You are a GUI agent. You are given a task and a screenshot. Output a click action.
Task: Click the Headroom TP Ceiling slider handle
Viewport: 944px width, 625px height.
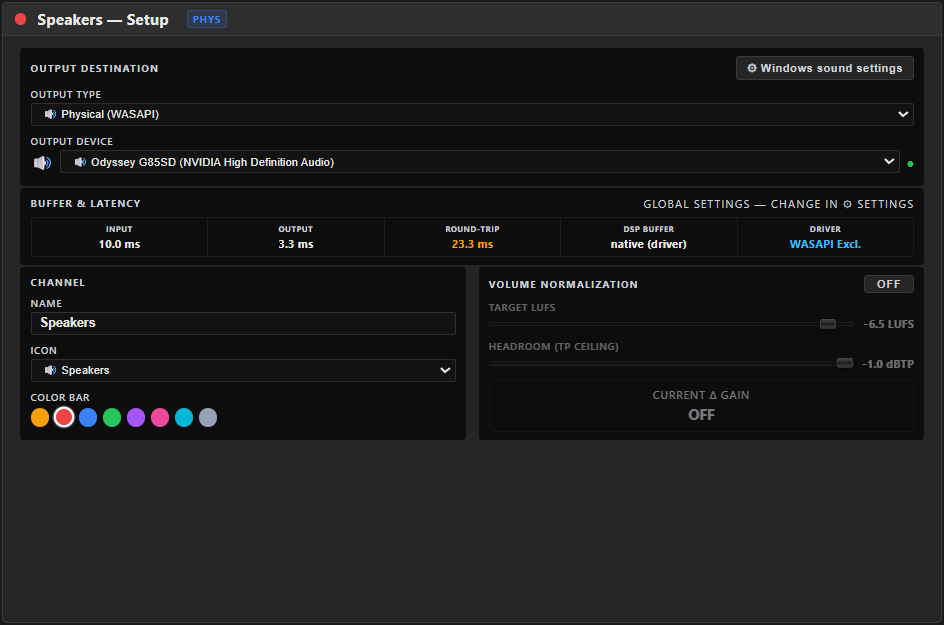point(845,363)
